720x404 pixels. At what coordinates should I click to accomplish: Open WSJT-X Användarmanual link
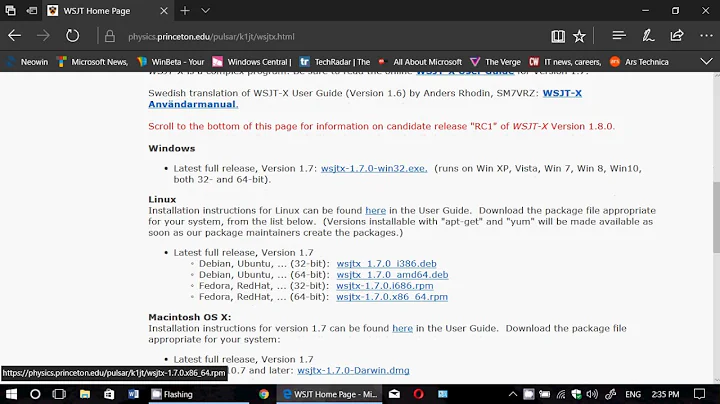point(193,104)
